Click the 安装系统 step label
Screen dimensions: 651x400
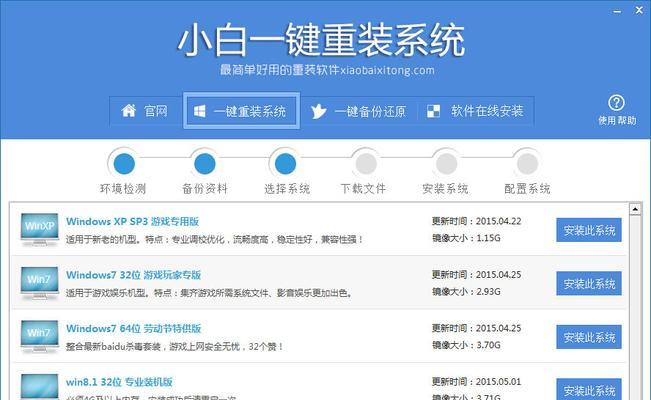point(445,189)
